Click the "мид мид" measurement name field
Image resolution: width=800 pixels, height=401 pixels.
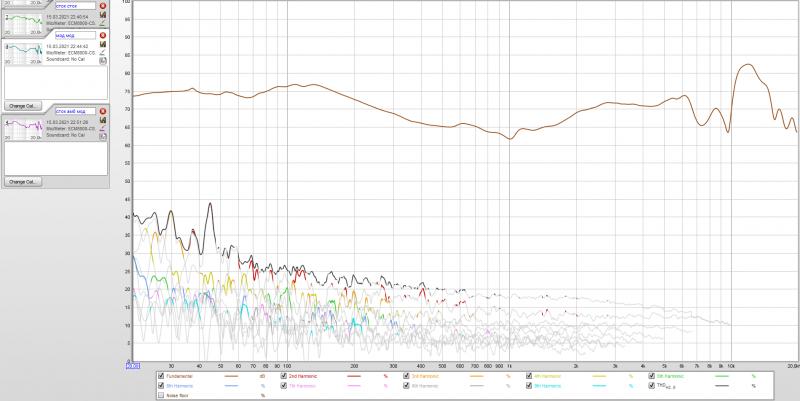(75, 35)
